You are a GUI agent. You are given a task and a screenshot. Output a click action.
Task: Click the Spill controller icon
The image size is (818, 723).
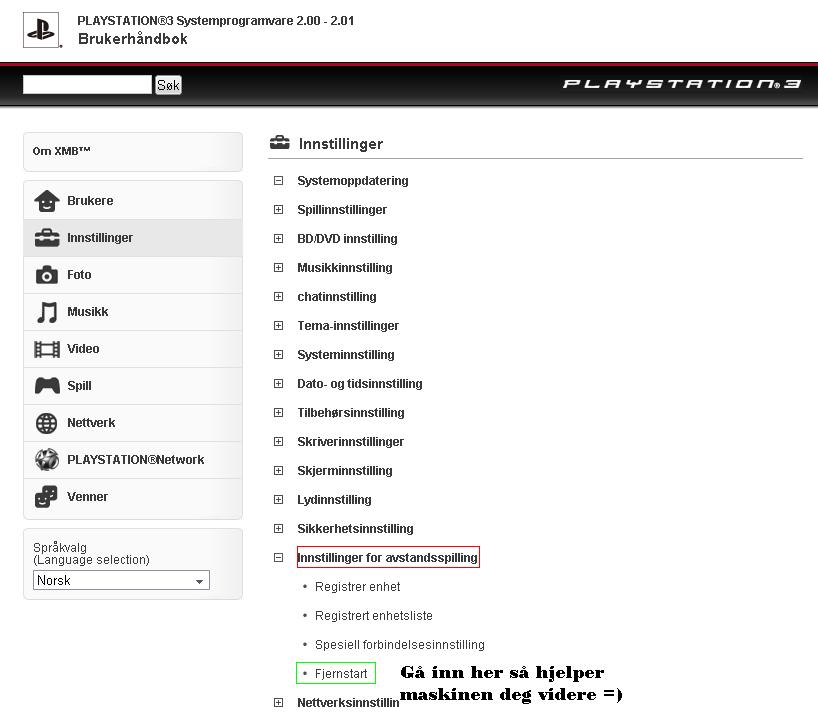(47, 386)
